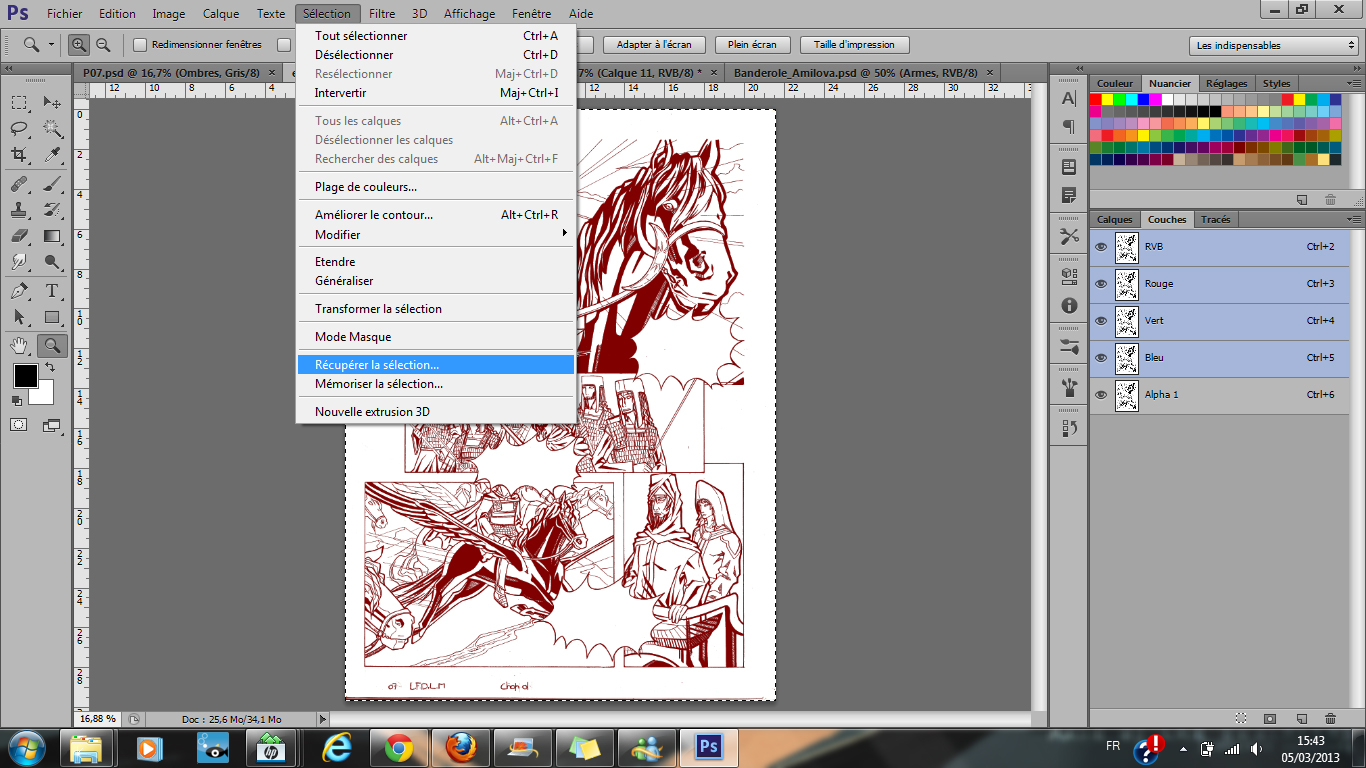
Task: Enable Redimensionner fenêtres checkbox
Action: tap(140, 44)
